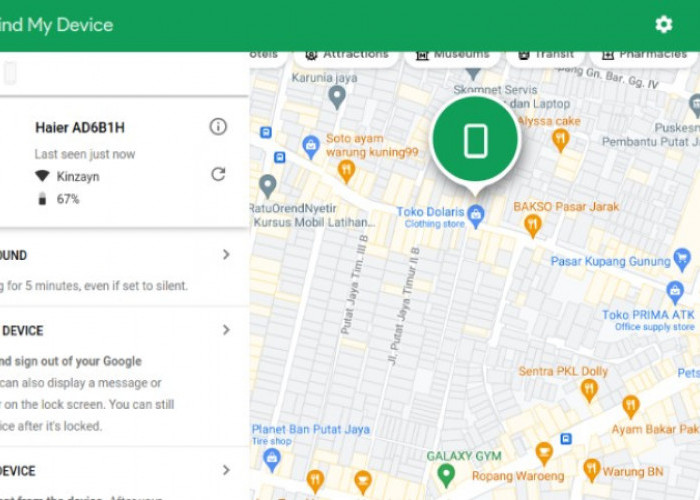Screen dimensions: 700x500
Task: Open the settings gear icon
Action: click(x=663, y=25)
